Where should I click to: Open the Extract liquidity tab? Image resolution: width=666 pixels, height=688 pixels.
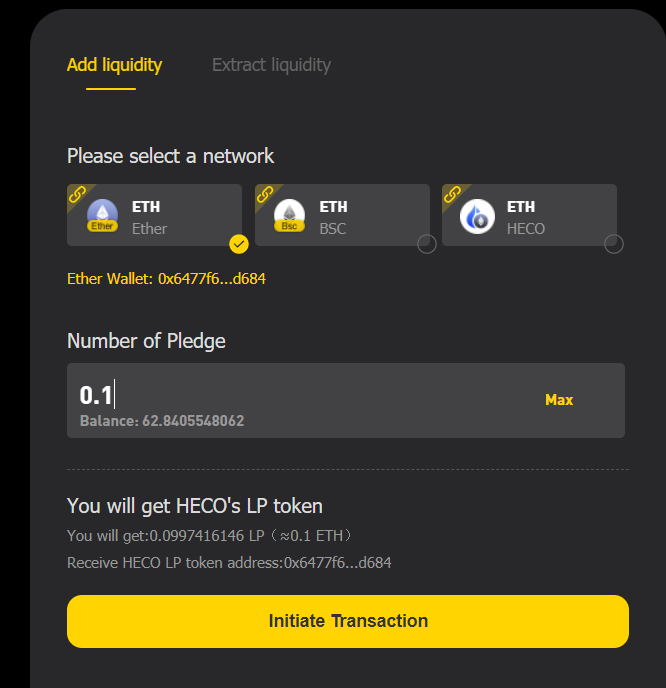(271, 65)
